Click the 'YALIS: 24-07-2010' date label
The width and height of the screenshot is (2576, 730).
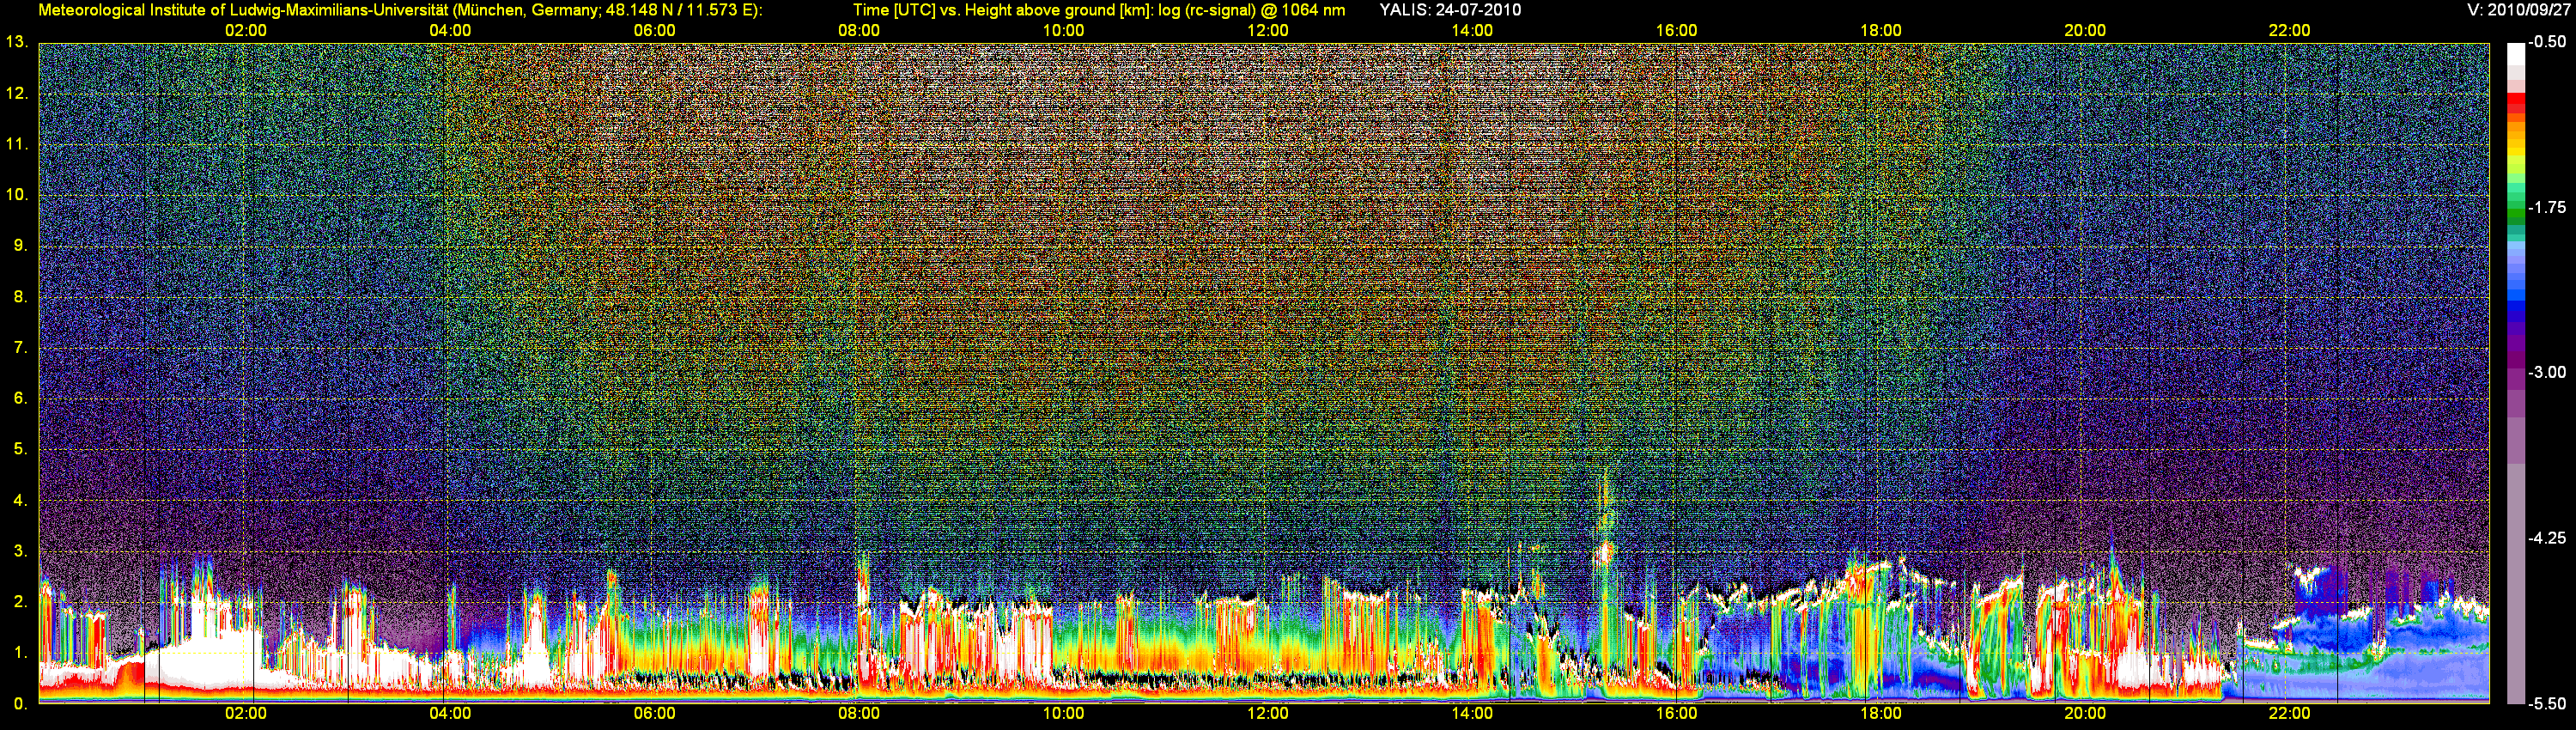click(1450, 10)
